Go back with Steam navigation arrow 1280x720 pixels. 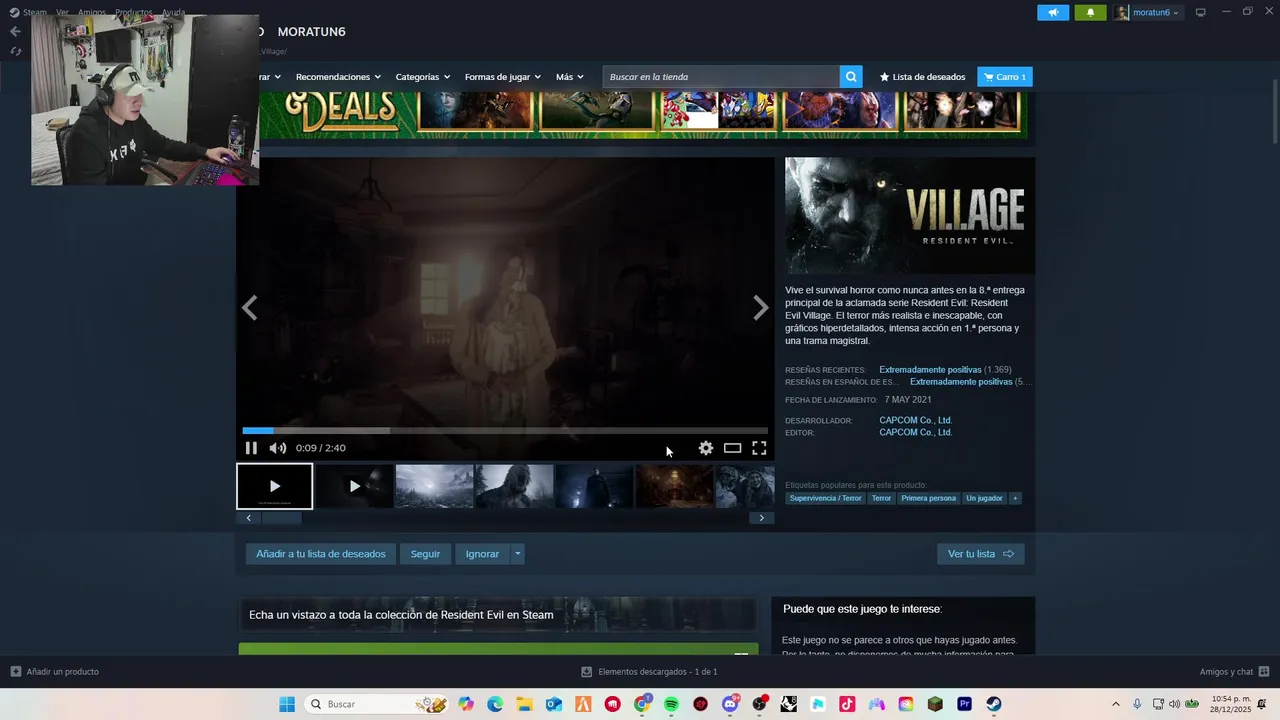[x=15, y=31]
